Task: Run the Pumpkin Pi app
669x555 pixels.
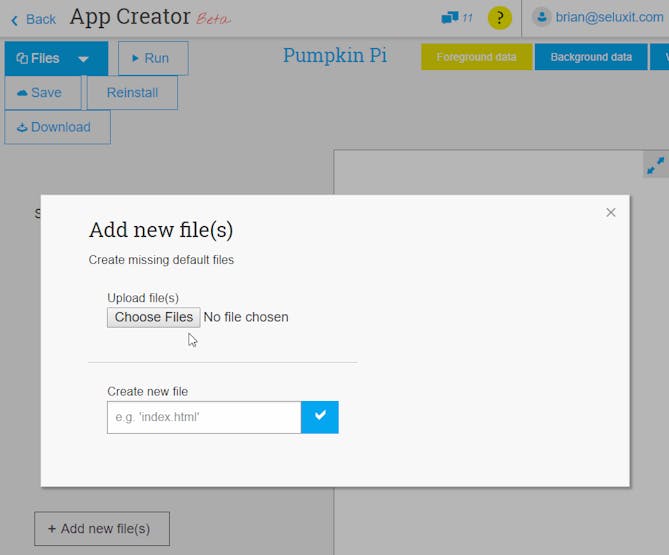Action: 153,58
